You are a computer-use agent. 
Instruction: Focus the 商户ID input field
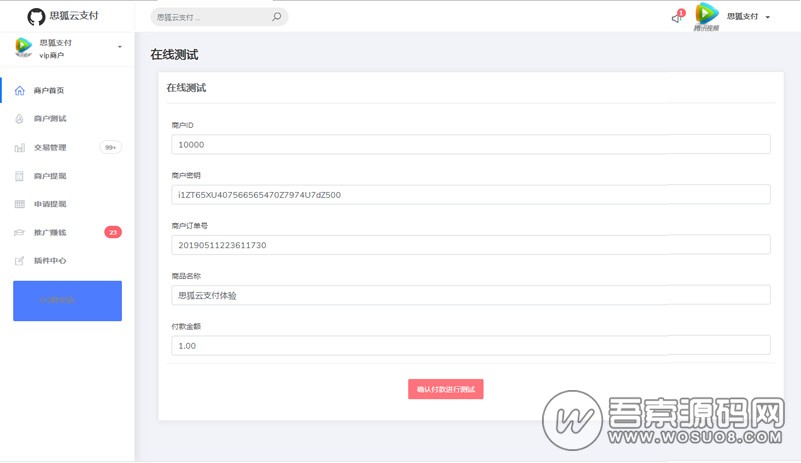point(470,144)
